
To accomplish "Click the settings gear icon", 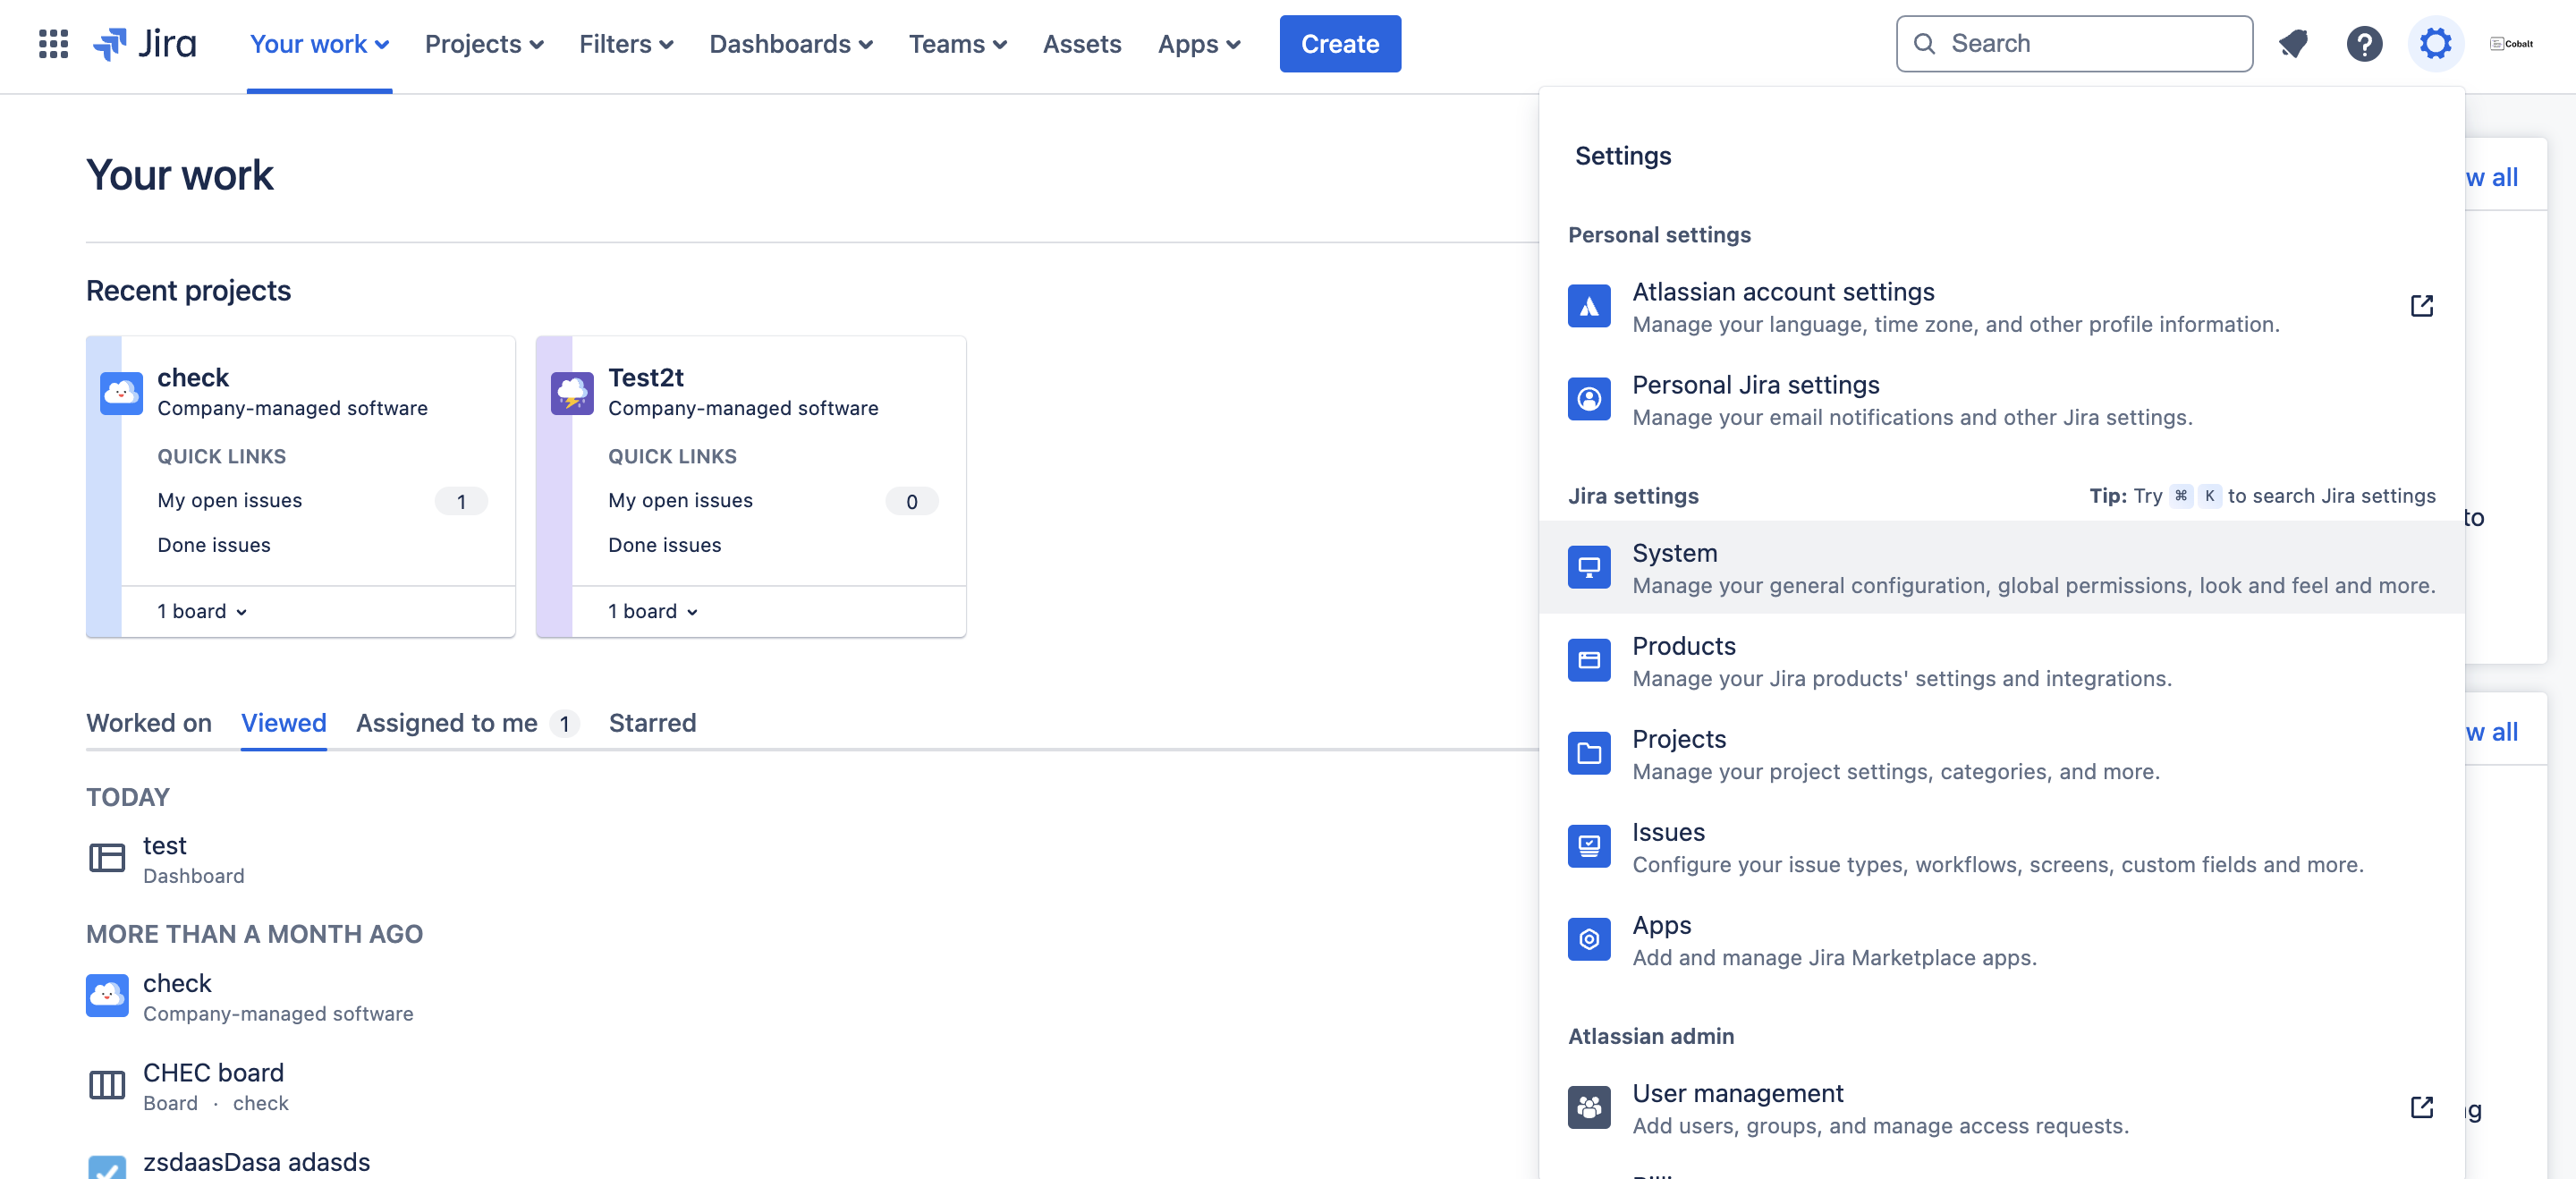I will 2435,43.
